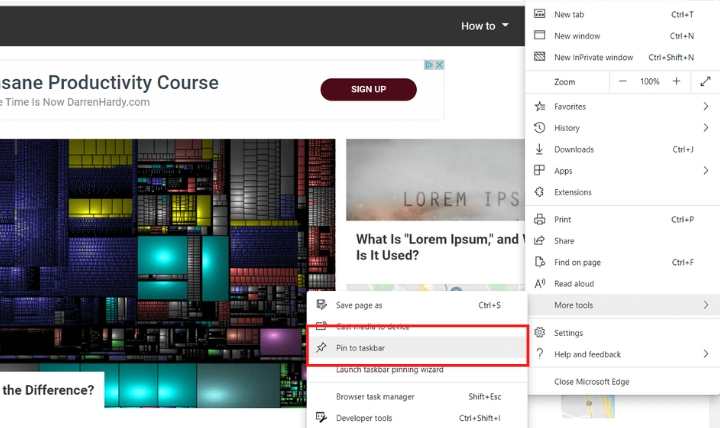The image size is (720, 428).
Task: Click the 100% zoom level value
Action: (x=649, y=81)
